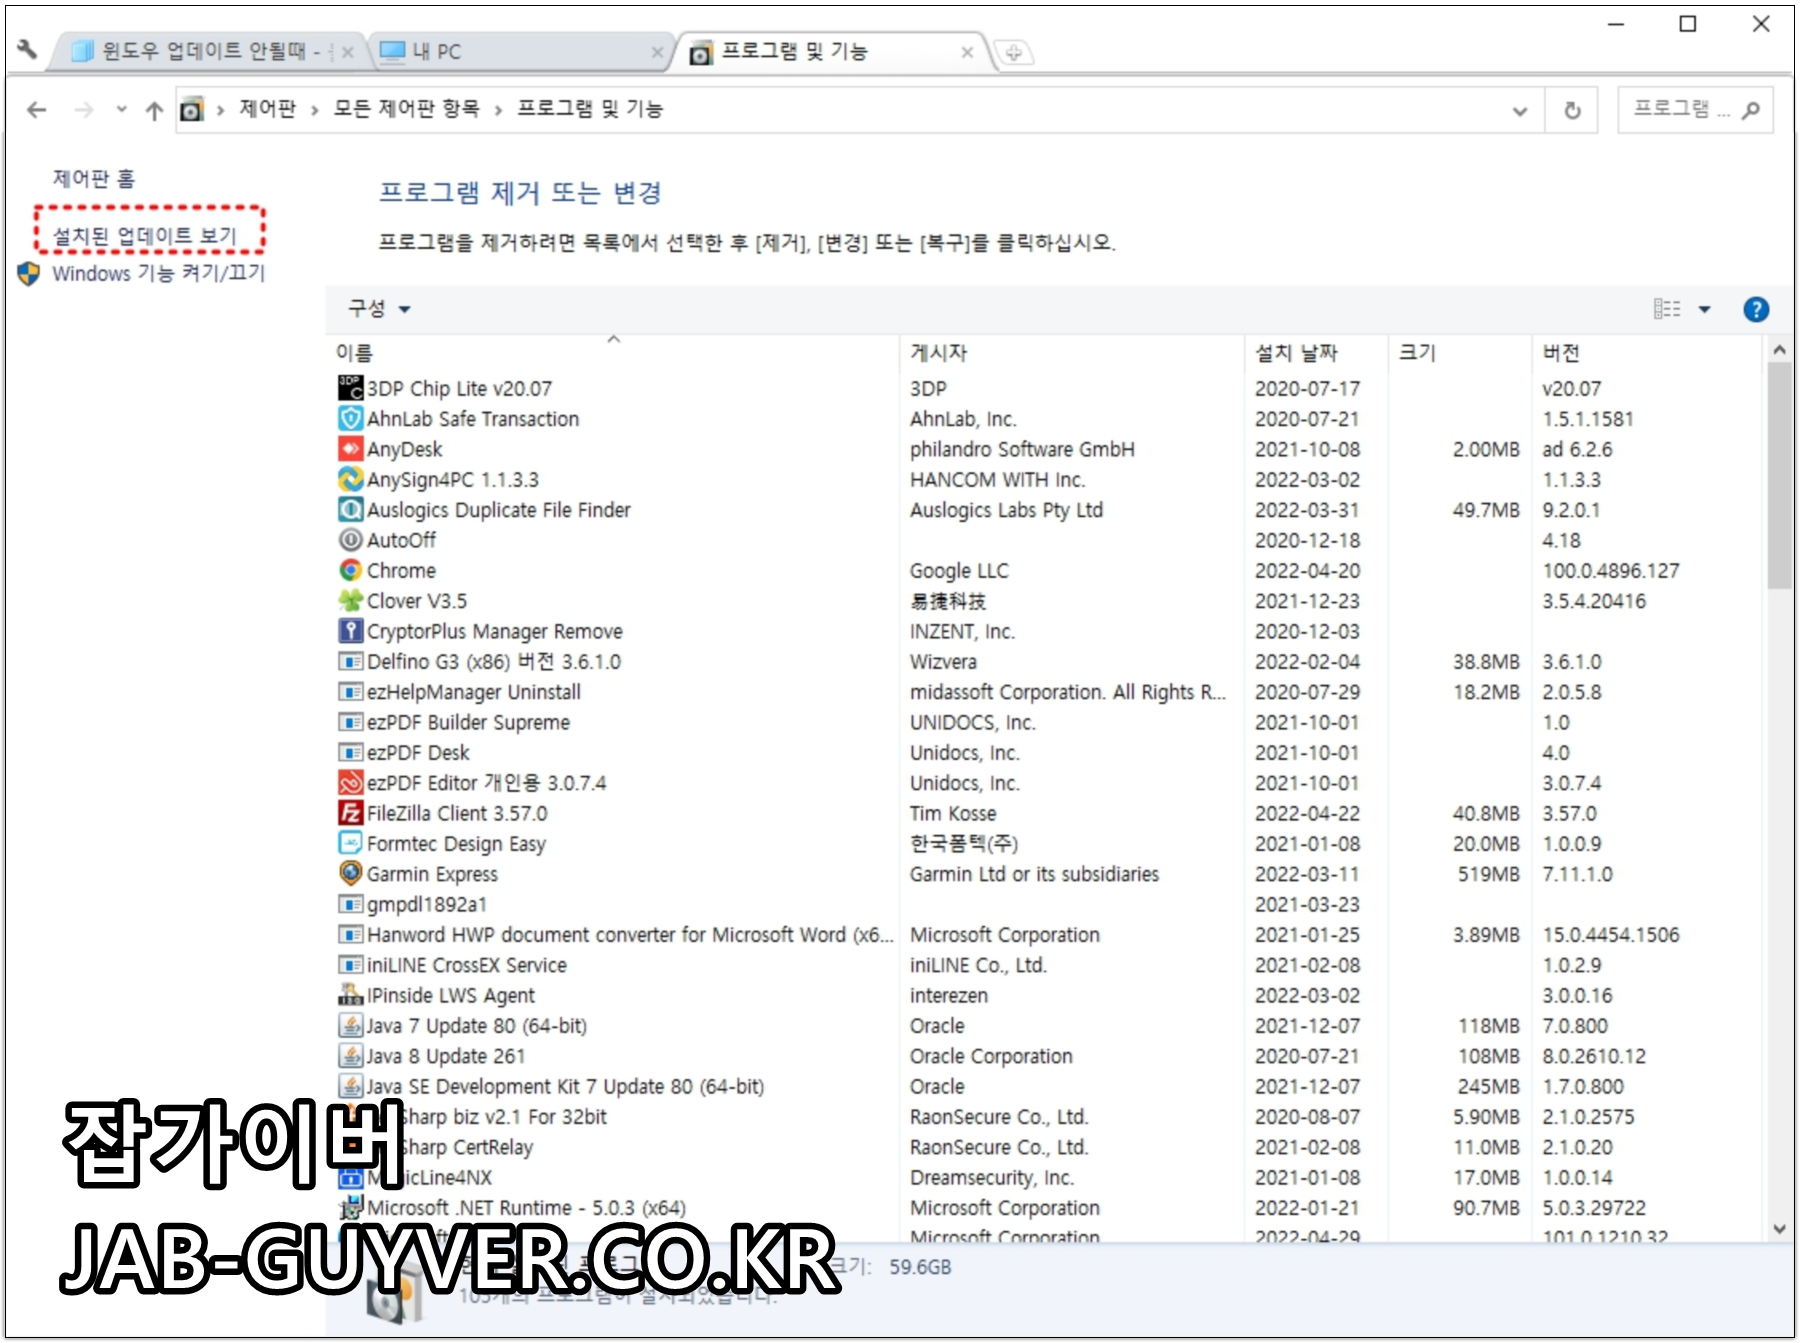Select the FileZilla Client icon
The image size is (1800, 1343).
350,813
